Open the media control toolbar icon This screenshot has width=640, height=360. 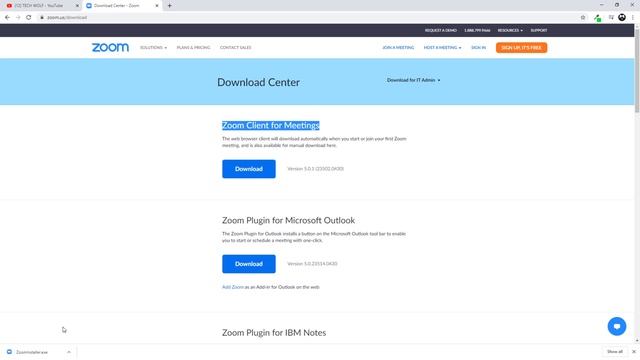tap(611, 18)
